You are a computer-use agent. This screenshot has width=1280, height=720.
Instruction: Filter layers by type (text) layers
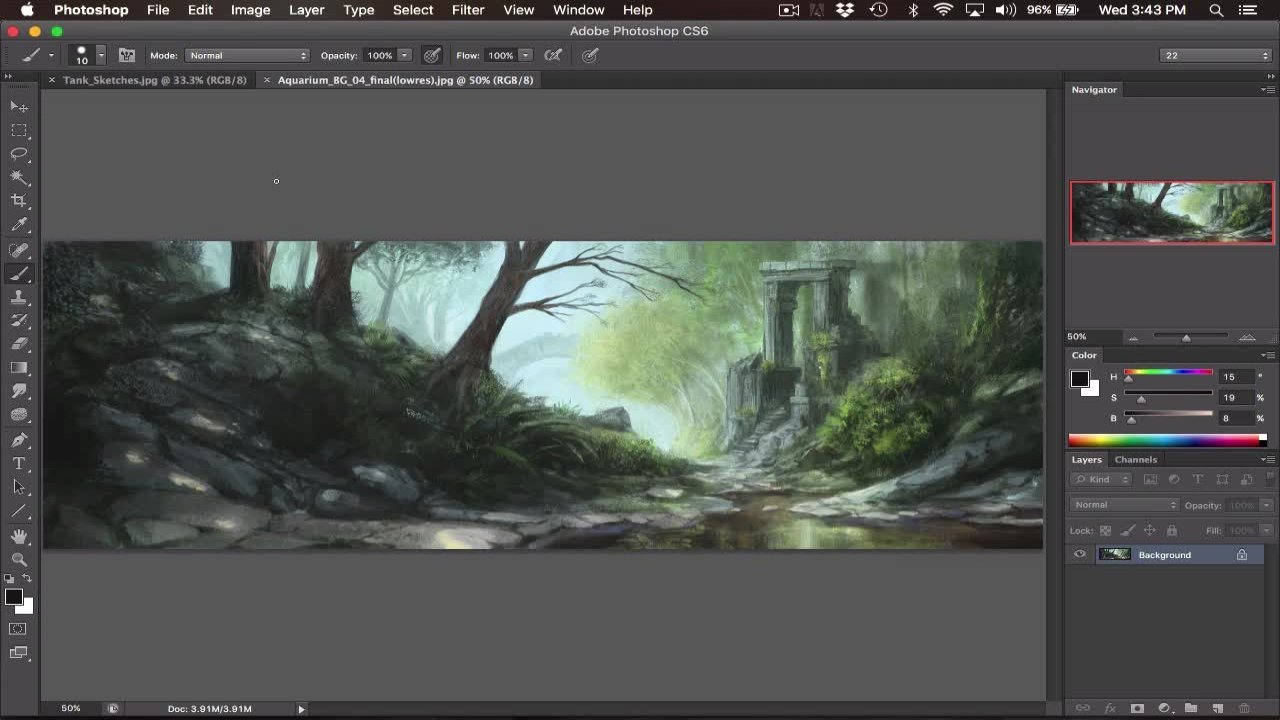pos(1198,480)
